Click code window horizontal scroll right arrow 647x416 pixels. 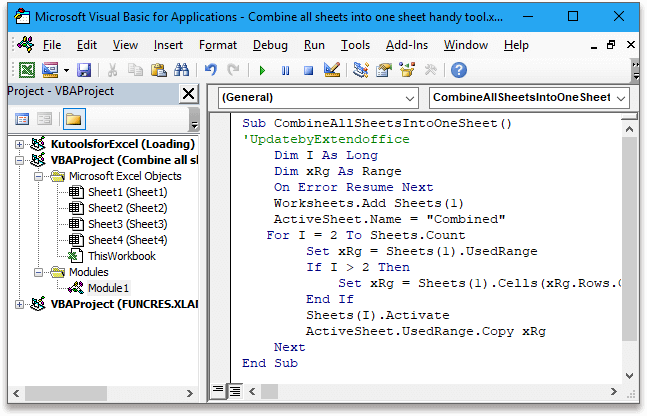614,391
